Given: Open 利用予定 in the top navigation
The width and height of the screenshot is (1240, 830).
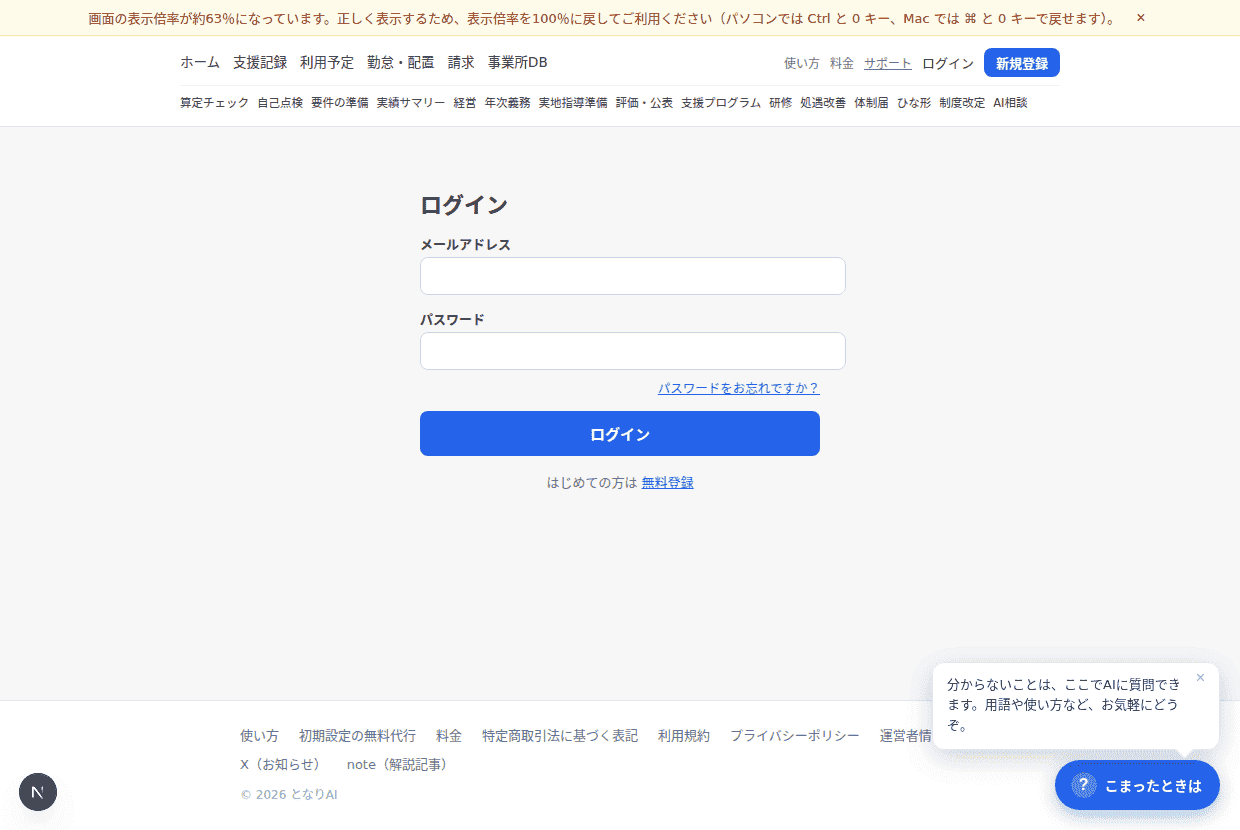Looking at the screenshot, I should 327,62.
